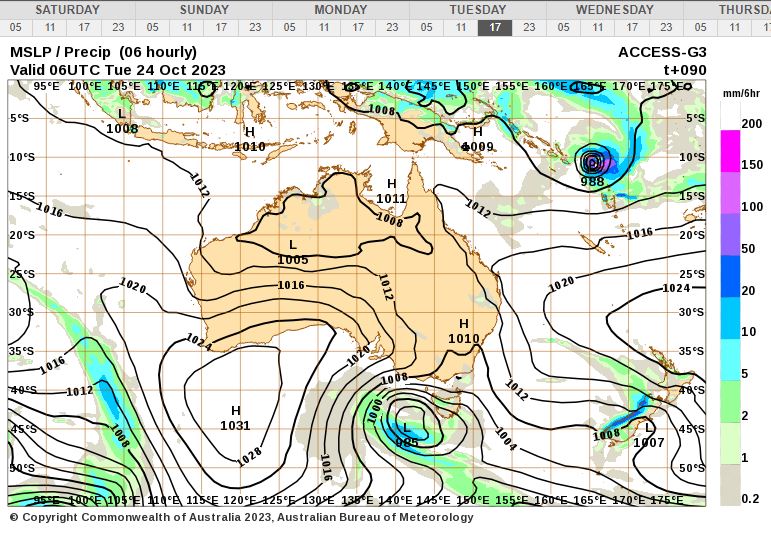Jump to Tuesday 23 time step
The width and height of the screenshot is (771, 533).
tap(529, 28)
